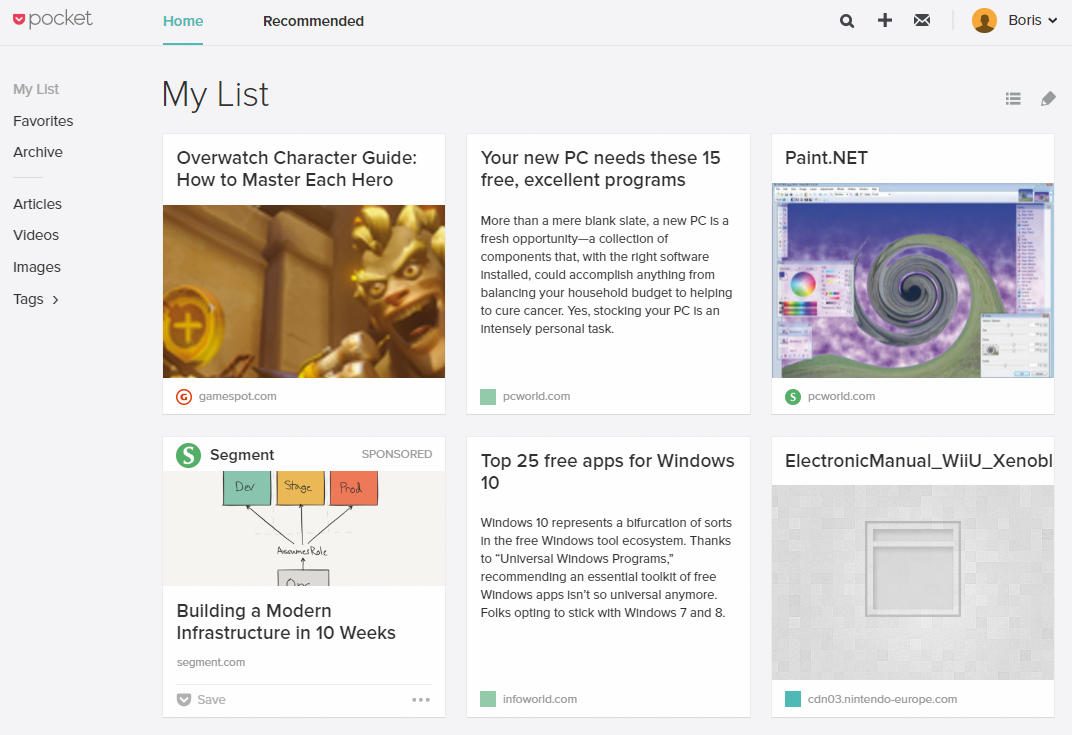1072x735 pixels.
Task: Click the plus icon to add item
Action: pyautogui.click(x=885, y=21)
